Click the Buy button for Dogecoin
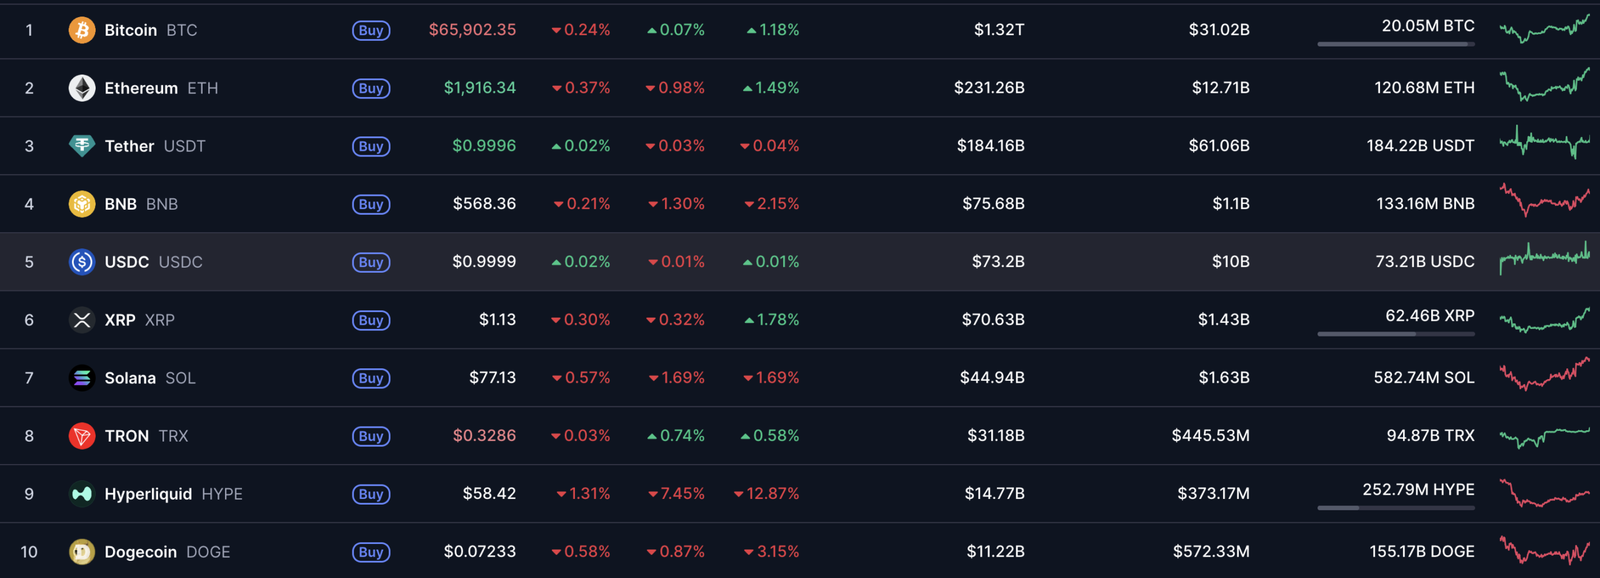 coord(371,553)
